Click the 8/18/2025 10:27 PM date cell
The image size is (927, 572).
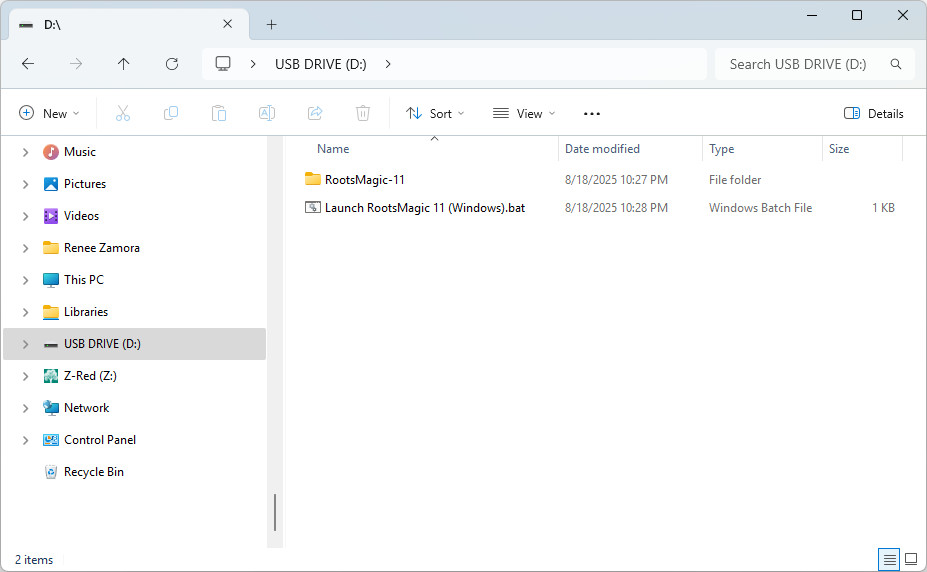[x=616, y=180]
